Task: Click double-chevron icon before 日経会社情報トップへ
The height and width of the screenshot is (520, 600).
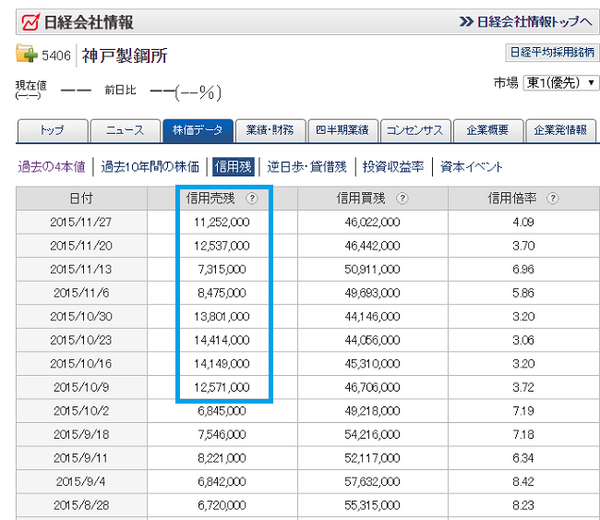Action: pos(466,21)
